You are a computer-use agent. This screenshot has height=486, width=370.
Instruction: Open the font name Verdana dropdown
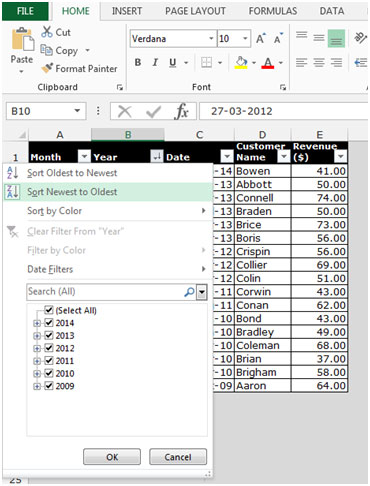[211, 39]
